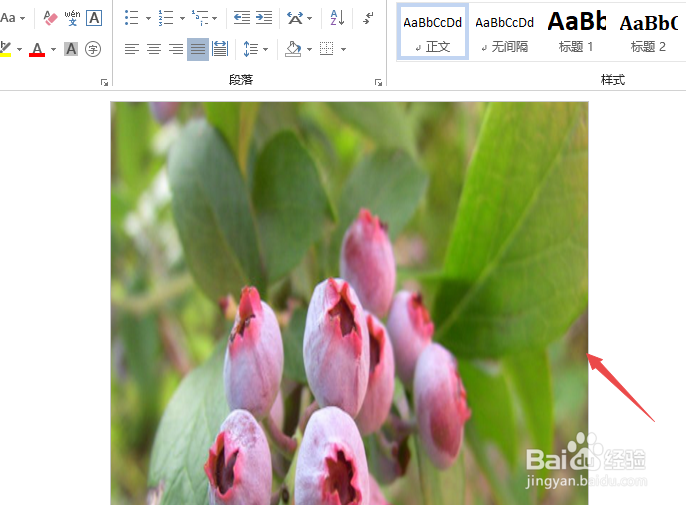Select the blueberry image in document
The width and height of the screenshot is (686, 505).
(349, 303)
